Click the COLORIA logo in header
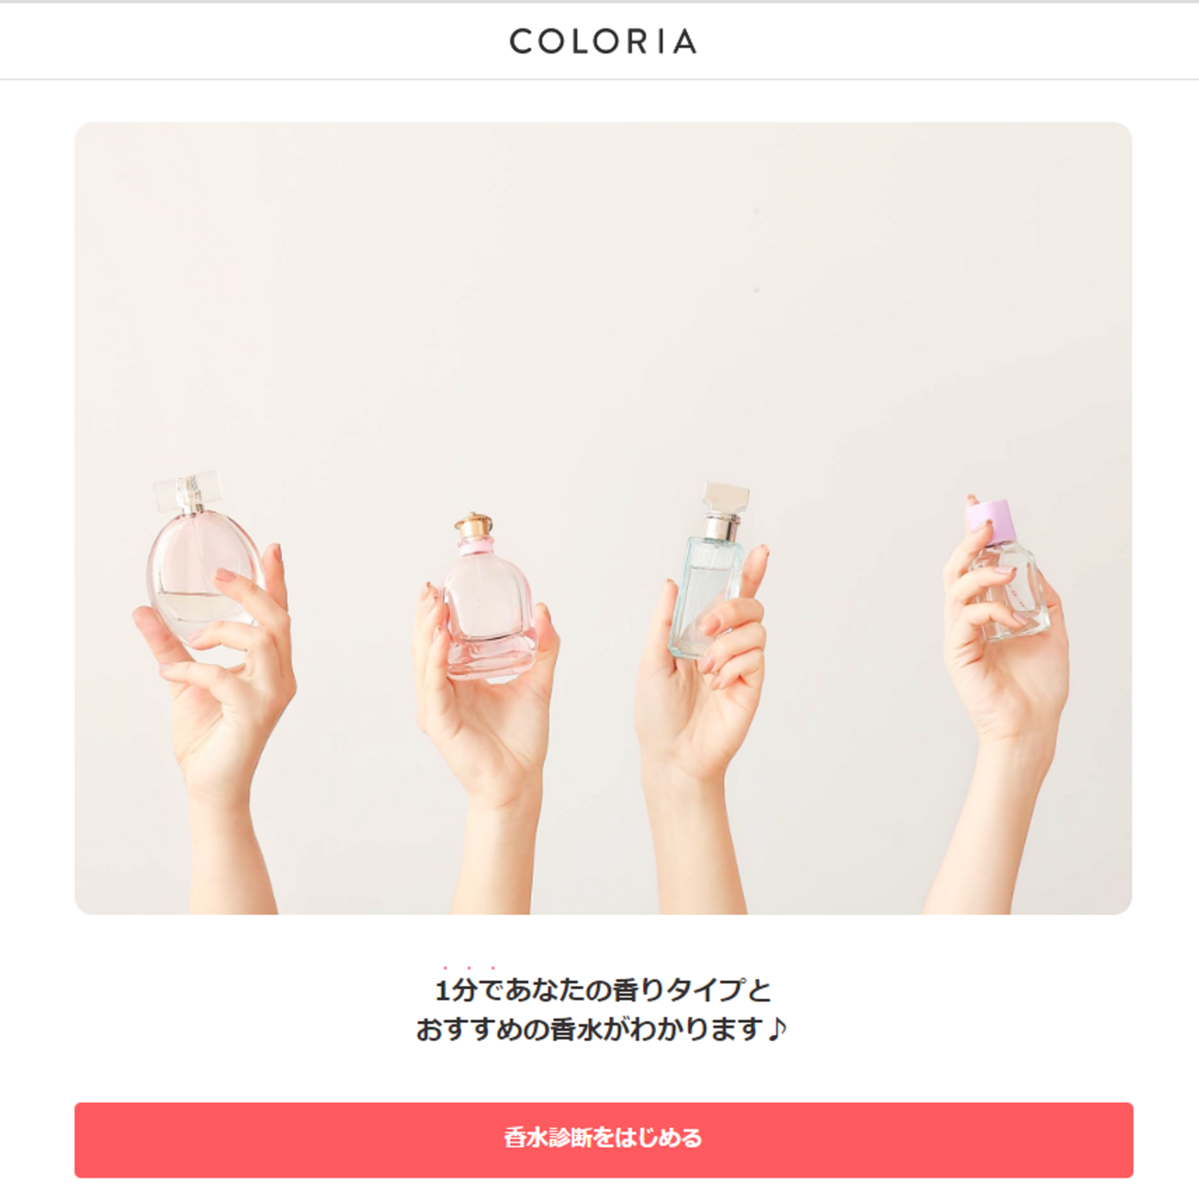This screenshot has width=1199, height=1200. (603, 41)
